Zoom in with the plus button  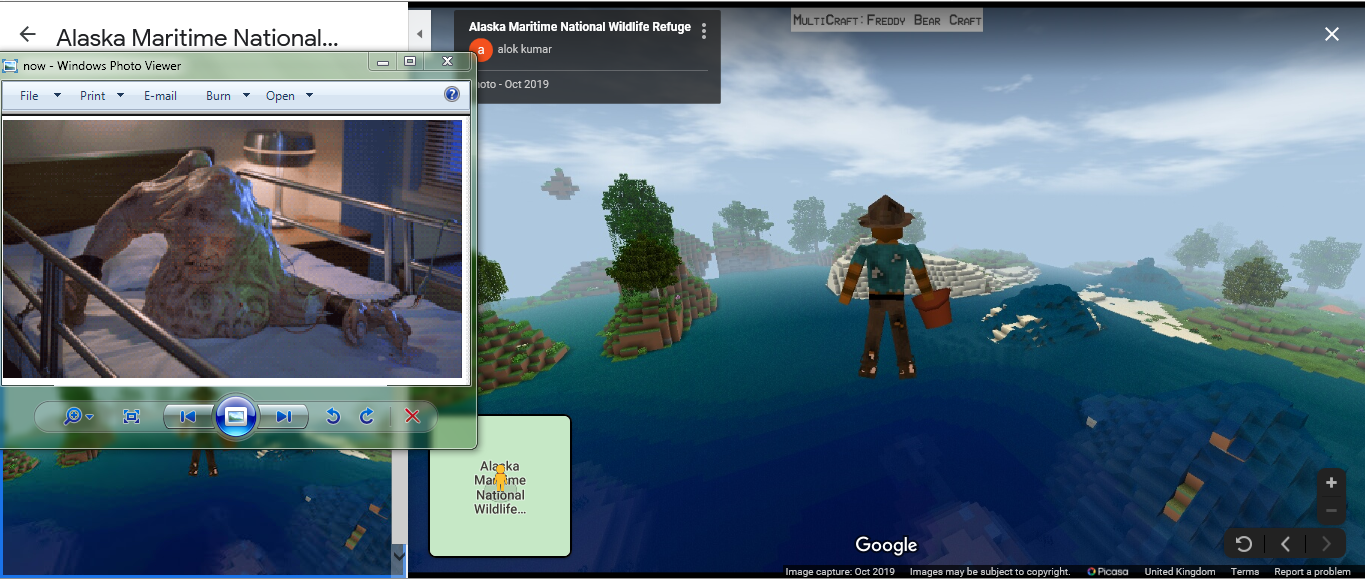(1331, 483)
